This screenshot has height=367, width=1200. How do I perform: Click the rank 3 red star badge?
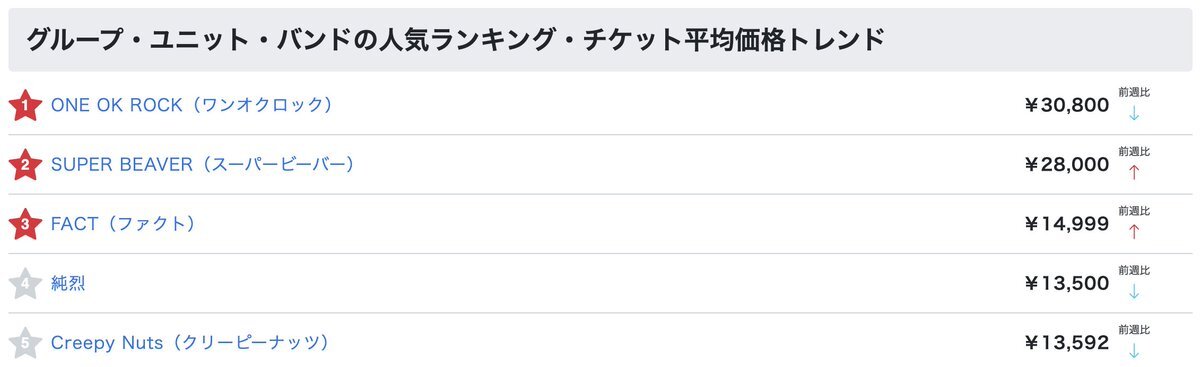pyautogui.click(x=24, y=224)
